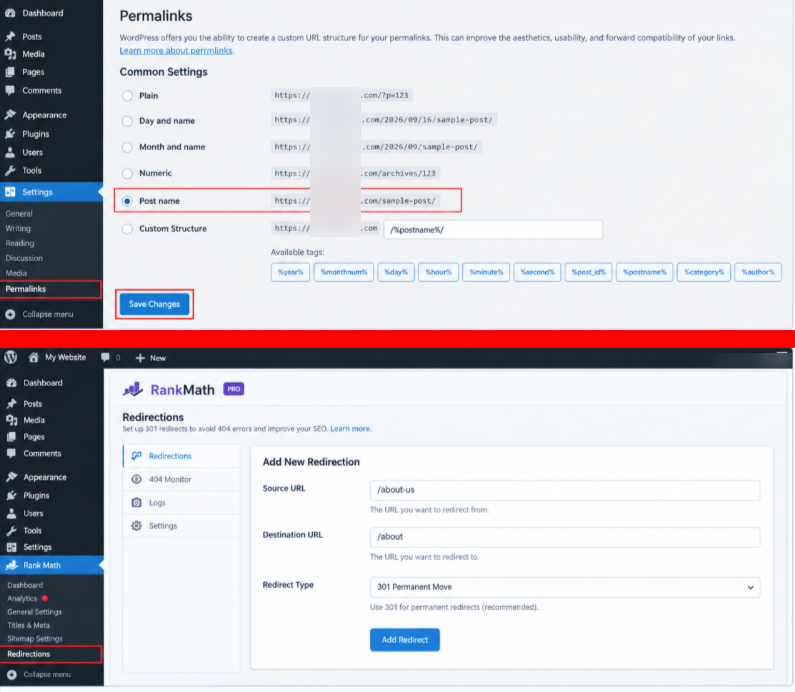Click Rank Math chart icon in lower sidebar
This screenshot has width=795, height=692.
click(x=12, y=565)
